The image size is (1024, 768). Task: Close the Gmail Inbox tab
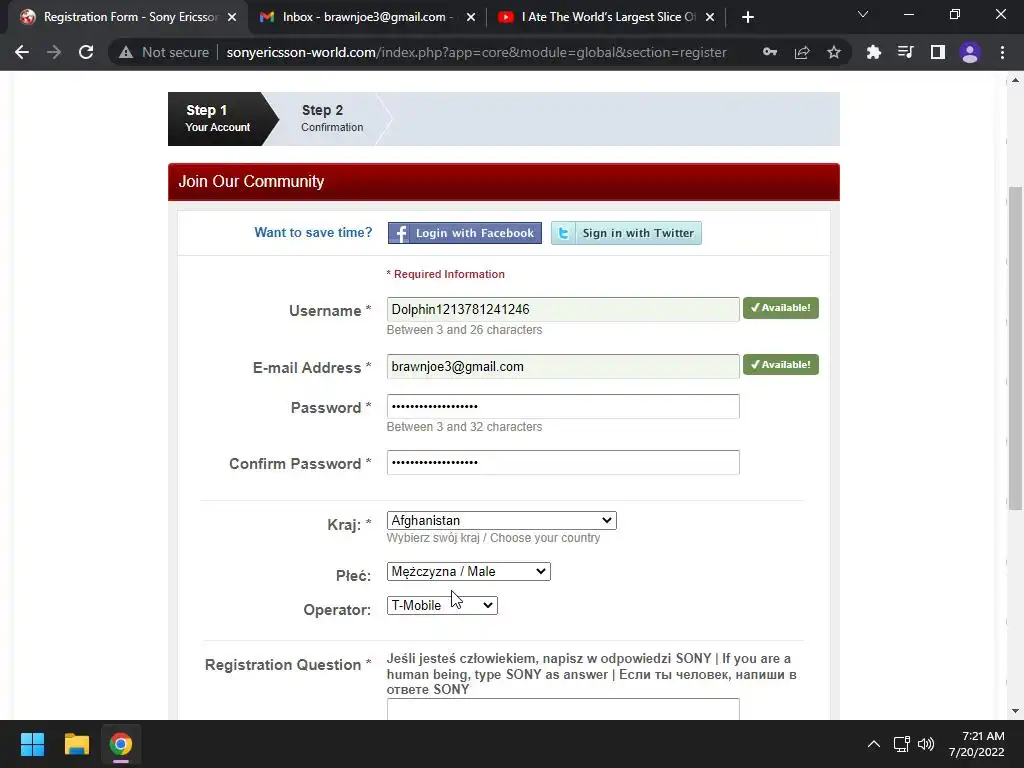(x=471, y=17)
